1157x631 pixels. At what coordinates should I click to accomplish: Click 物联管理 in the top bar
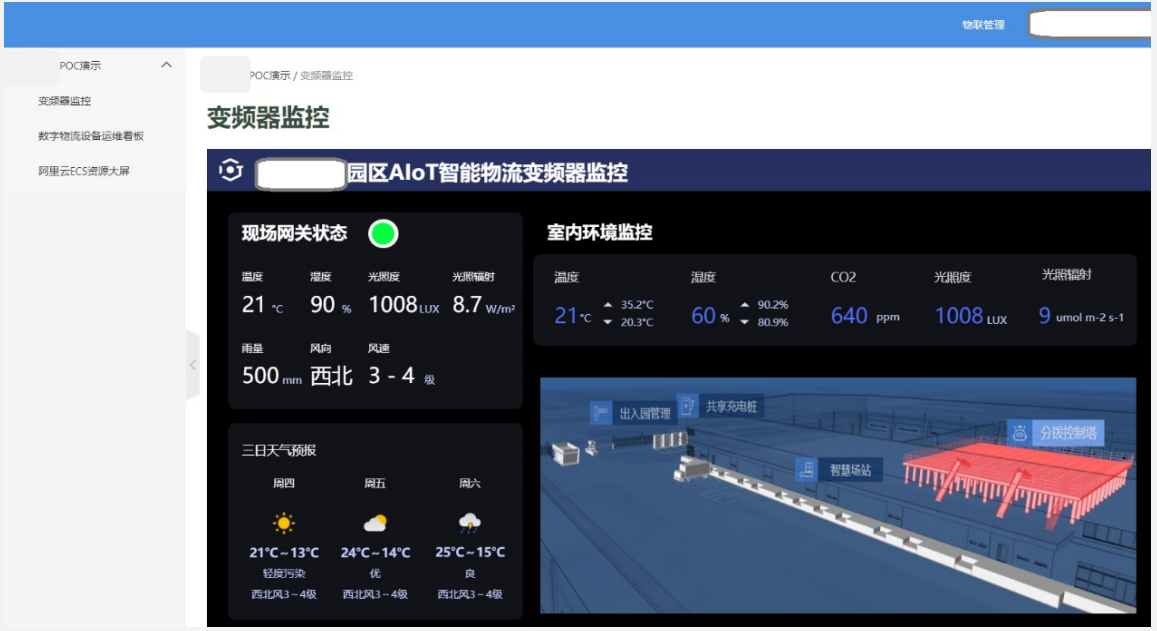983,25
